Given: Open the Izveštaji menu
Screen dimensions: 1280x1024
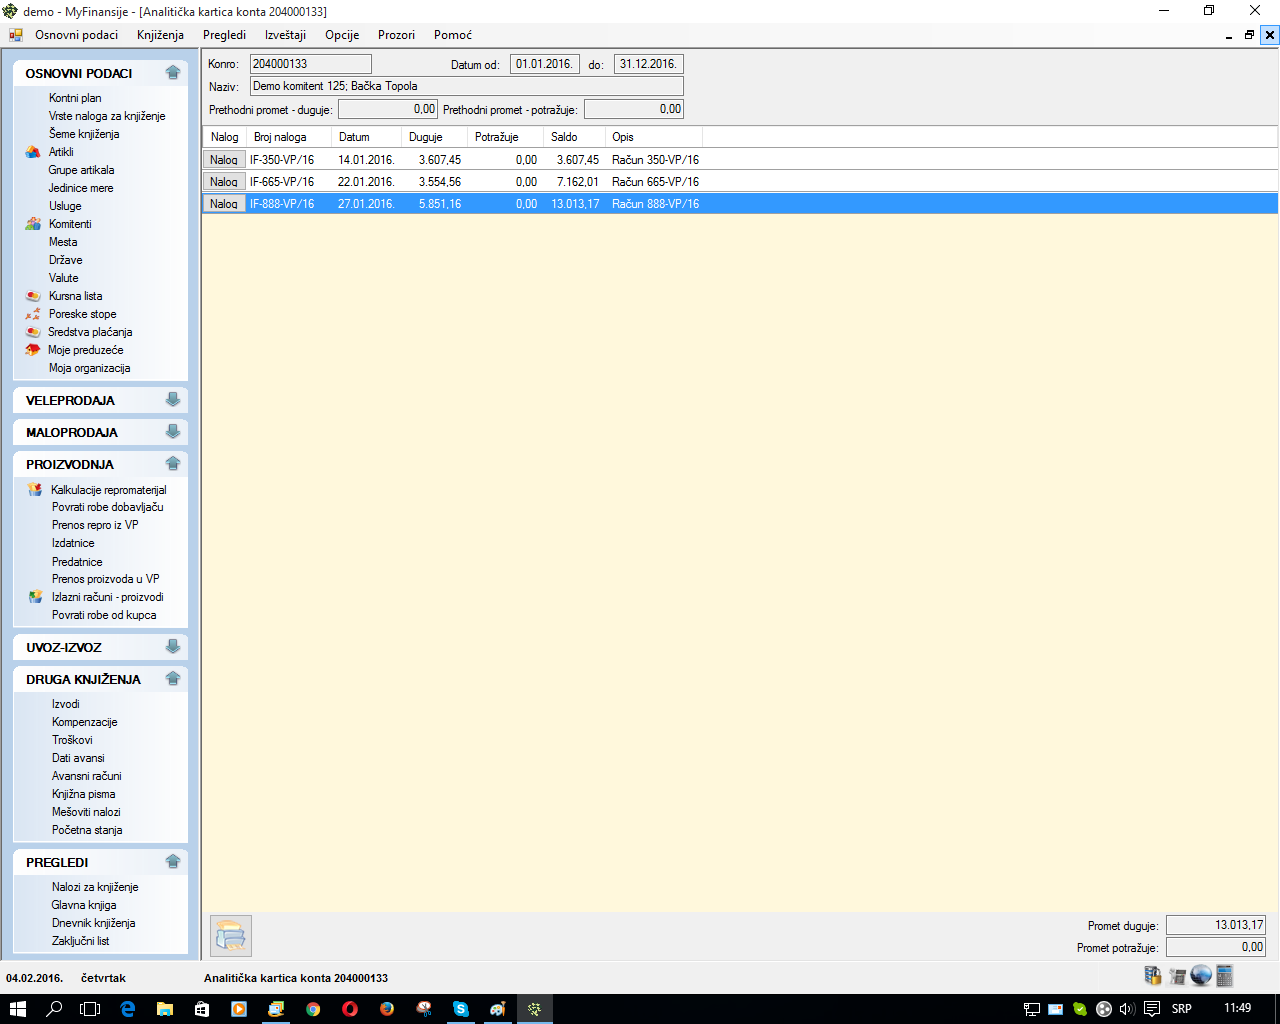Looking at the screenshot, I should (x=285, y=35).
